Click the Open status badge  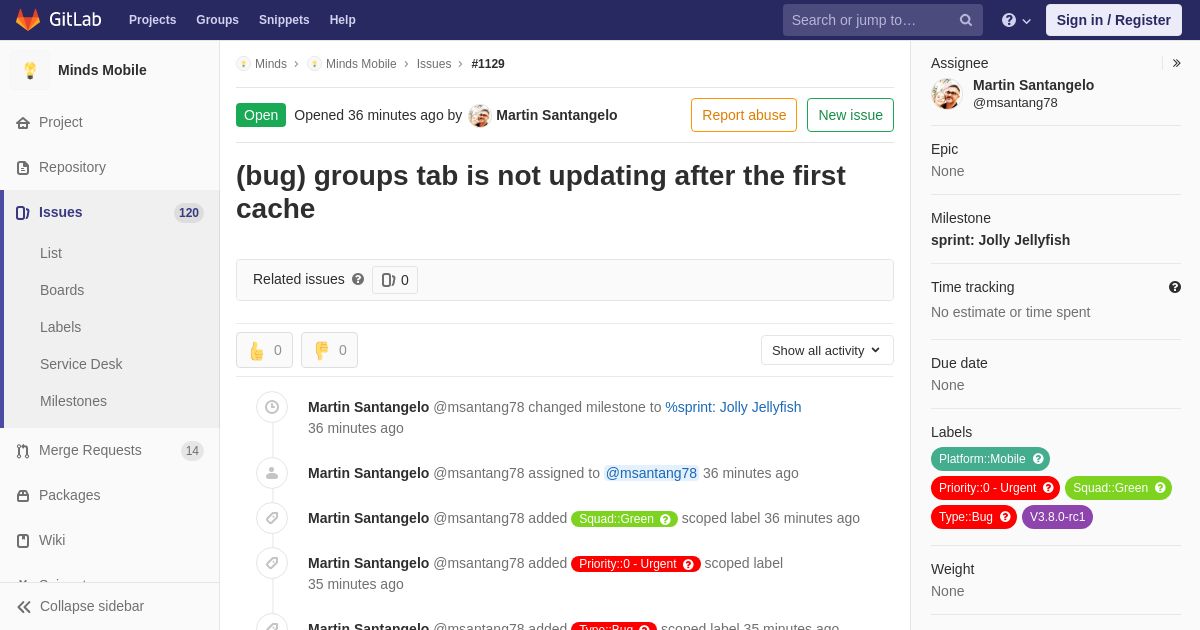tap(261, 115)
